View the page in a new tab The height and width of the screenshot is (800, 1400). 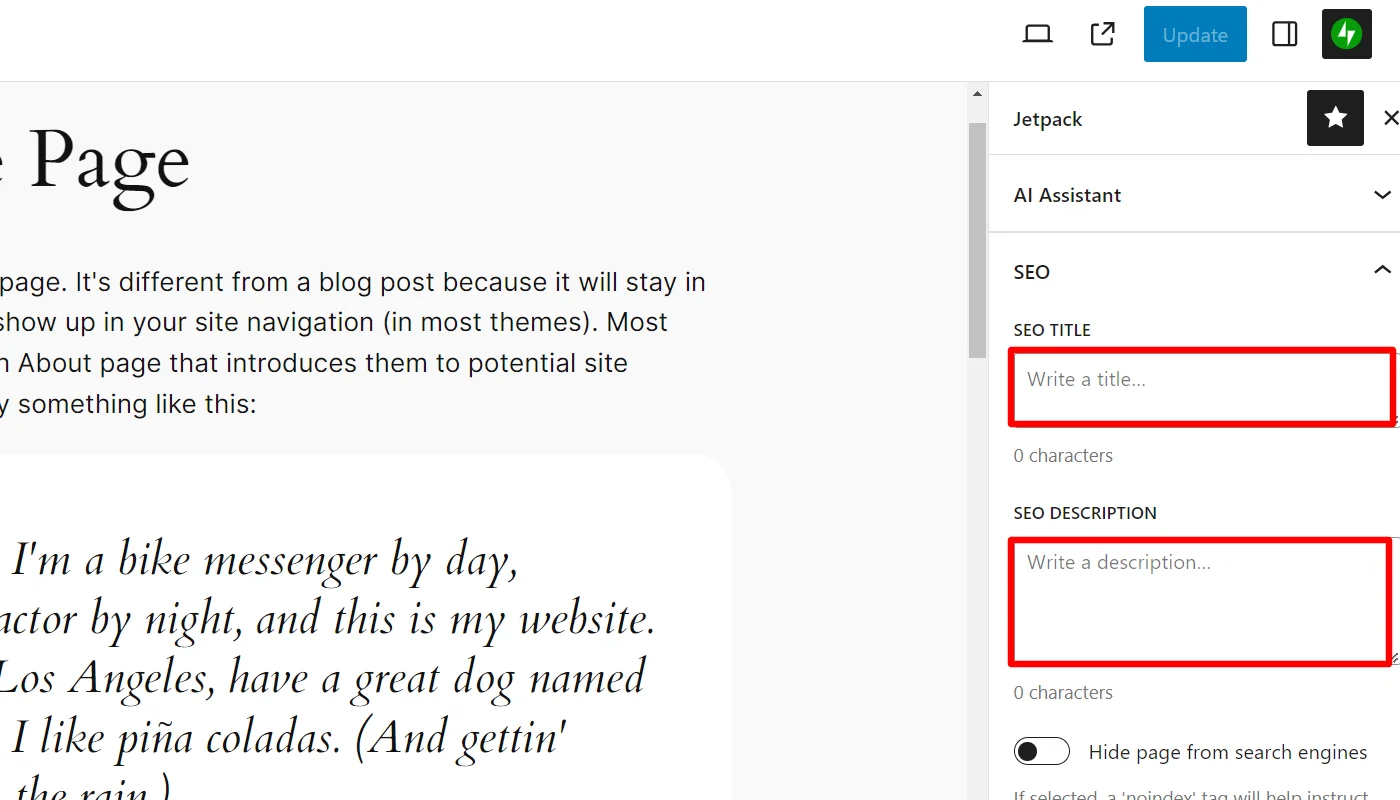[x=1101, y=33]
